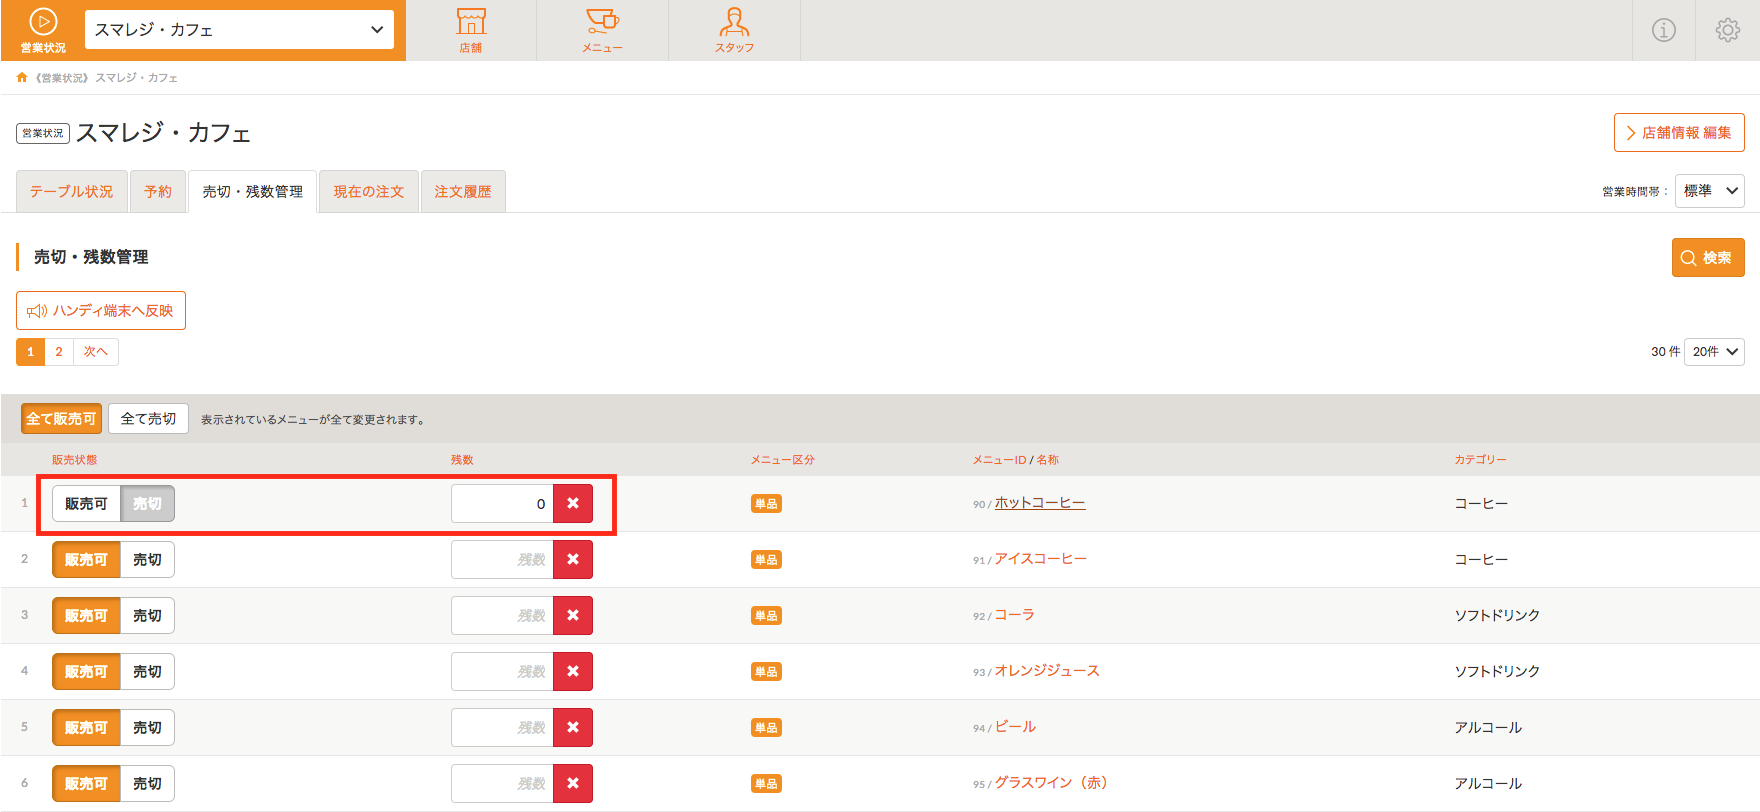Click the 検索 search button
The width and height of the screenshot is (1760, 812).
click(1708, 257)
